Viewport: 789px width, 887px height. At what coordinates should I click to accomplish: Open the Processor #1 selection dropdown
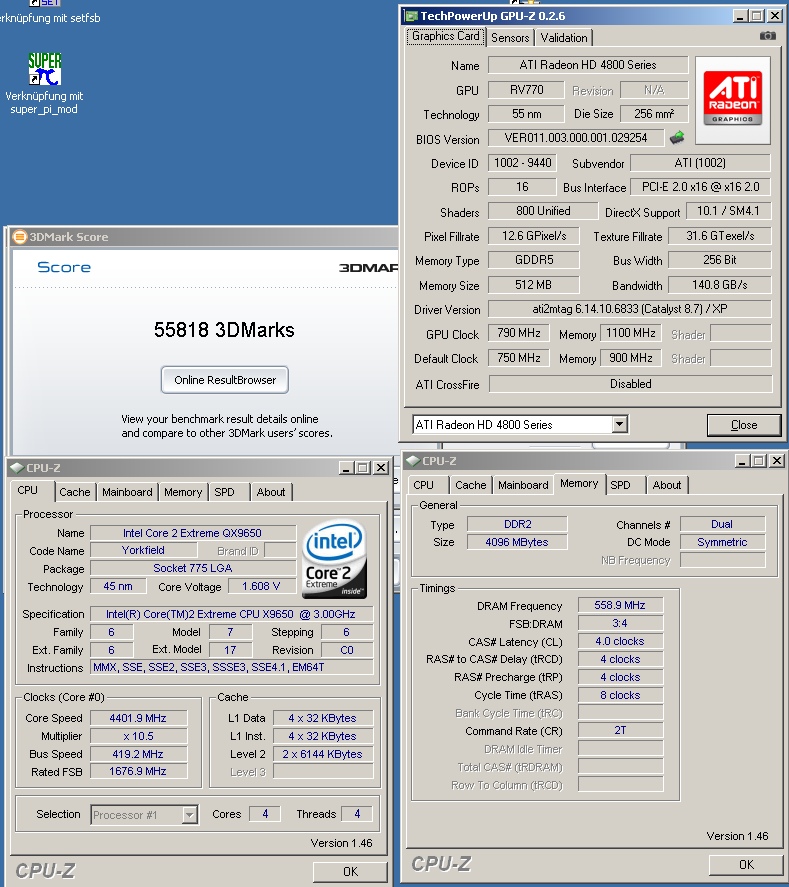(x=189, y=815)
